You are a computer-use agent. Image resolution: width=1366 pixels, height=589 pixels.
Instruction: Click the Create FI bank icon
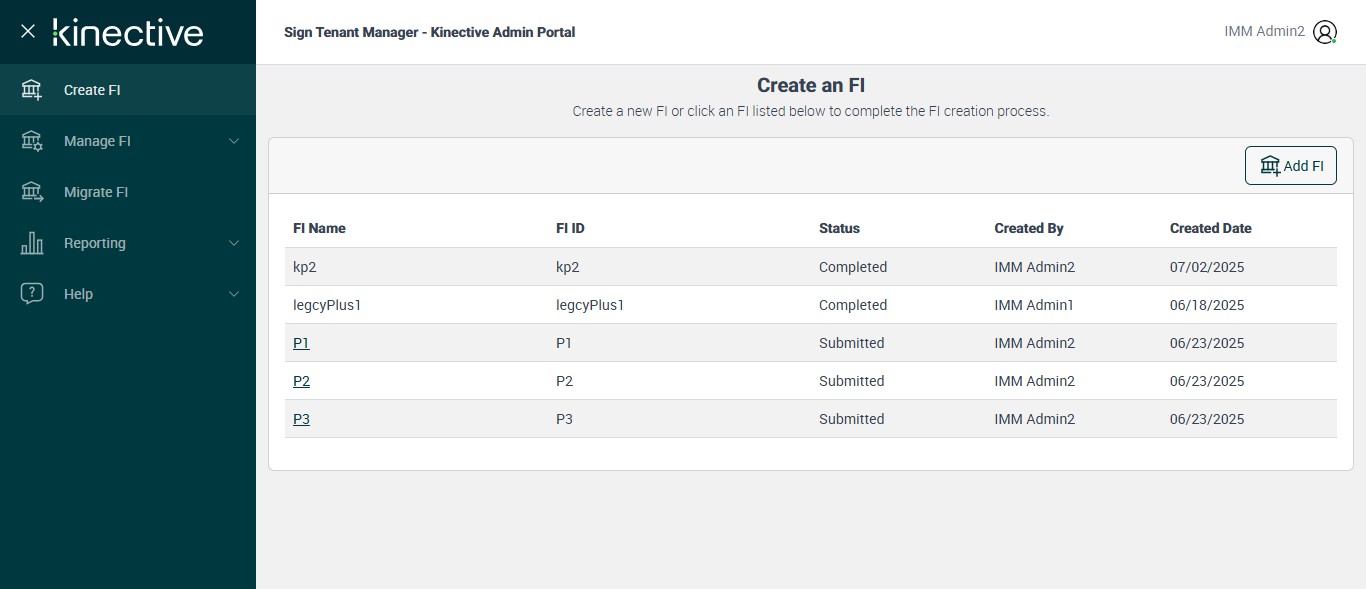click(32, 90)
